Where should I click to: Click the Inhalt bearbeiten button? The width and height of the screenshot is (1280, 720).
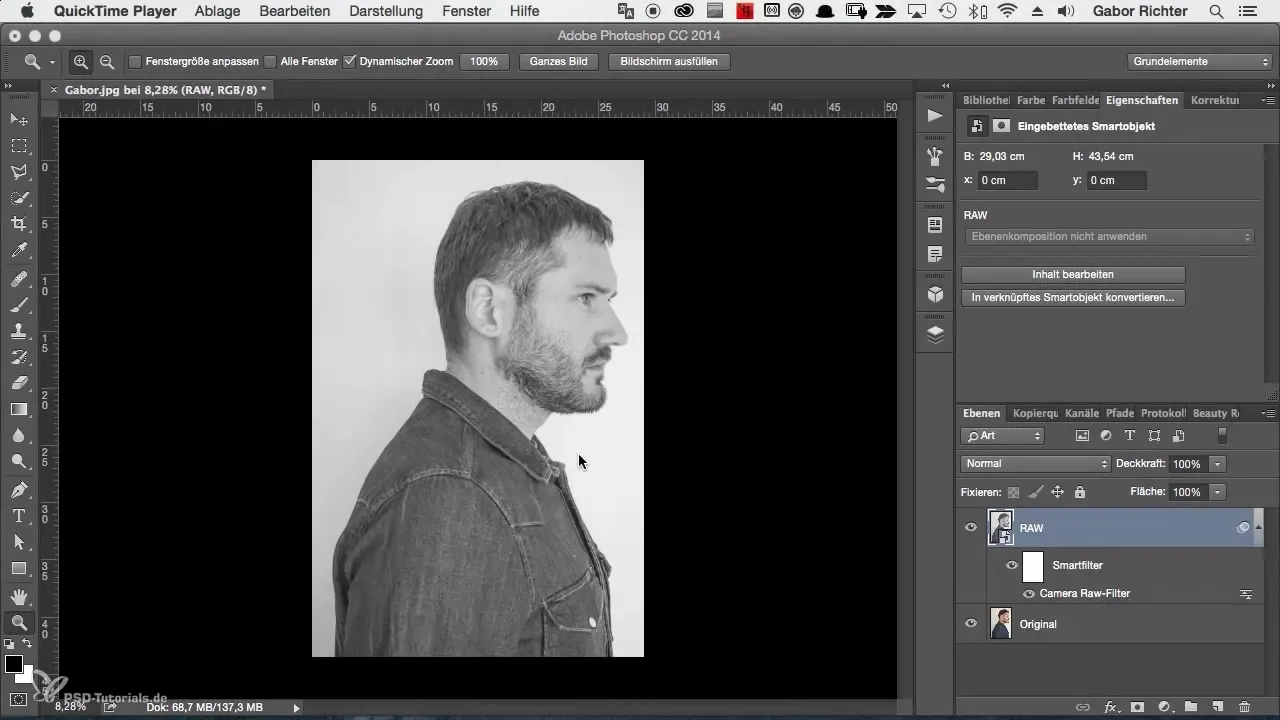pos(1073,274)
